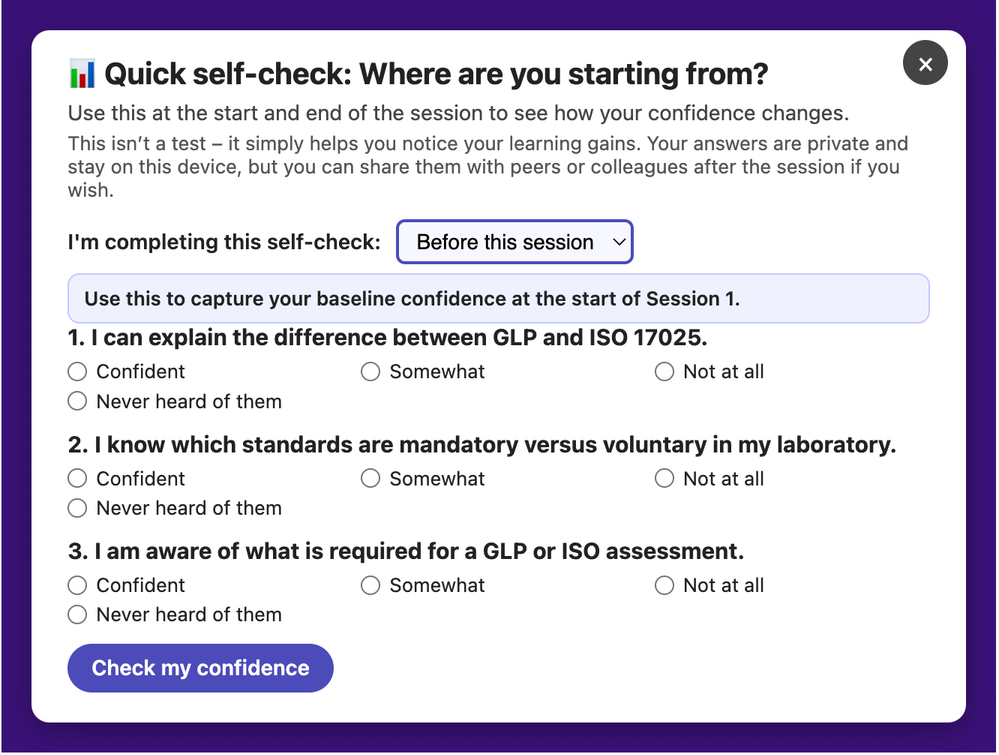Viewport: 999px width, 755px height.
Task: Choose Never heard of them for question 3
Action: click(78, 615)
